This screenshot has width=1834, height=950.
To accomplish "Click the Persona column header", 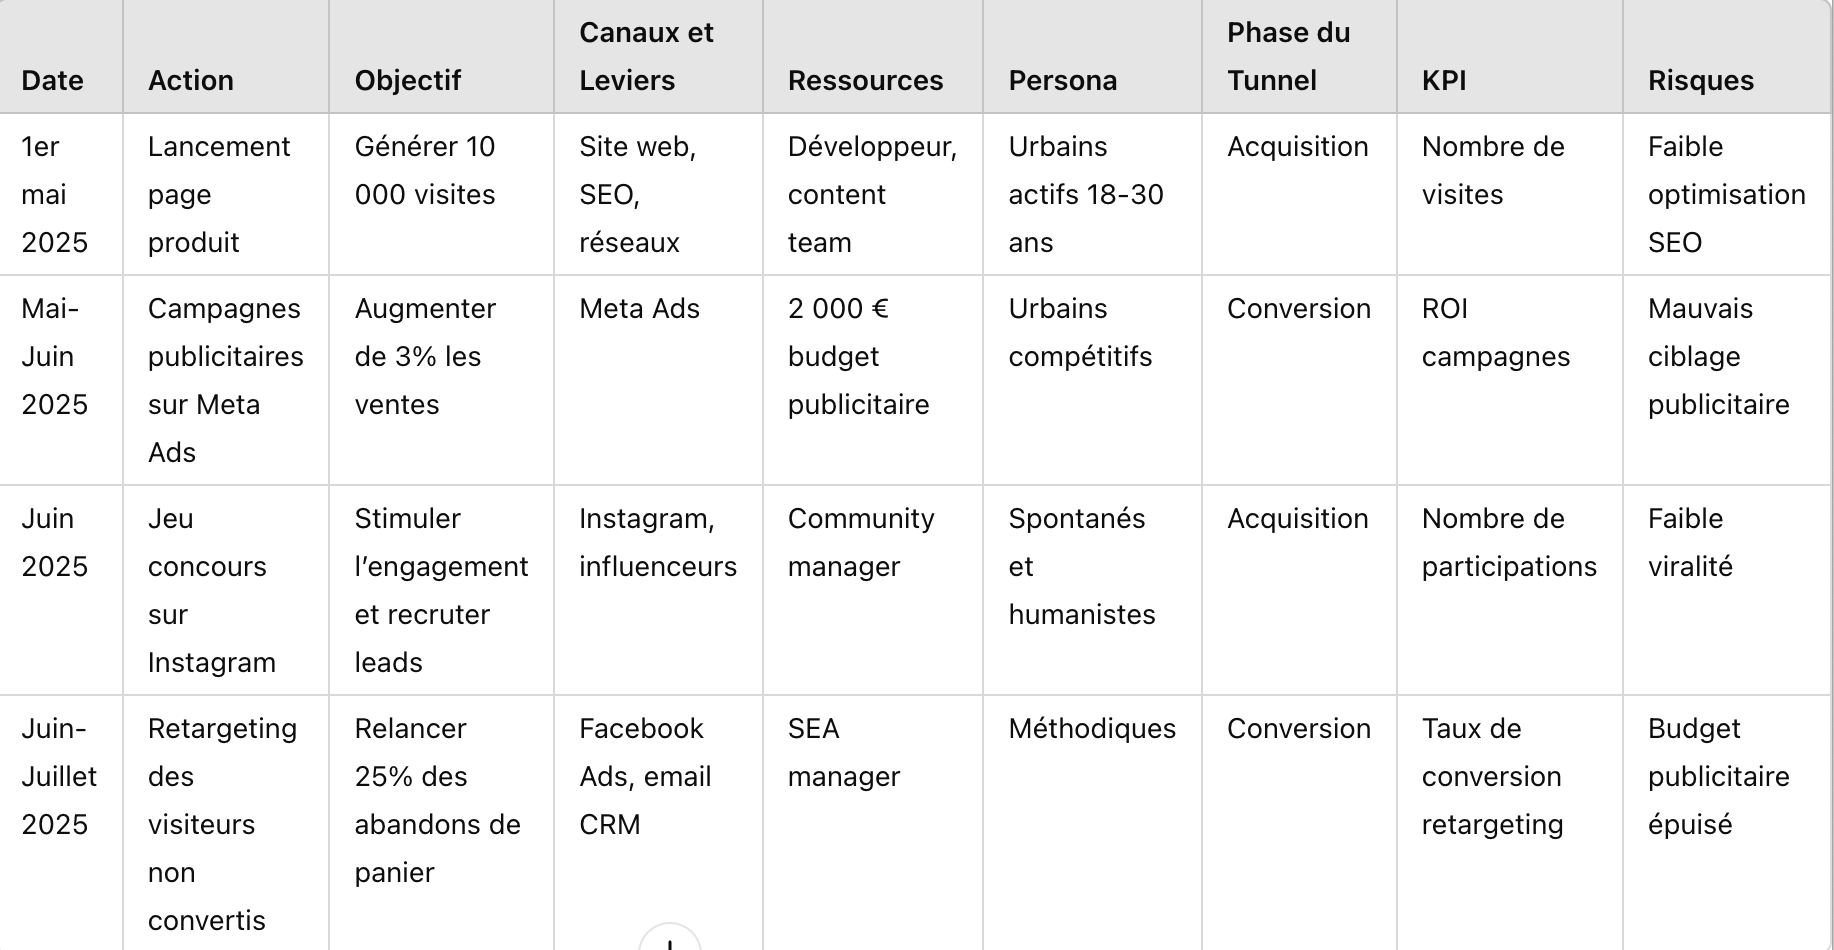I will (x=1062, y=80).
